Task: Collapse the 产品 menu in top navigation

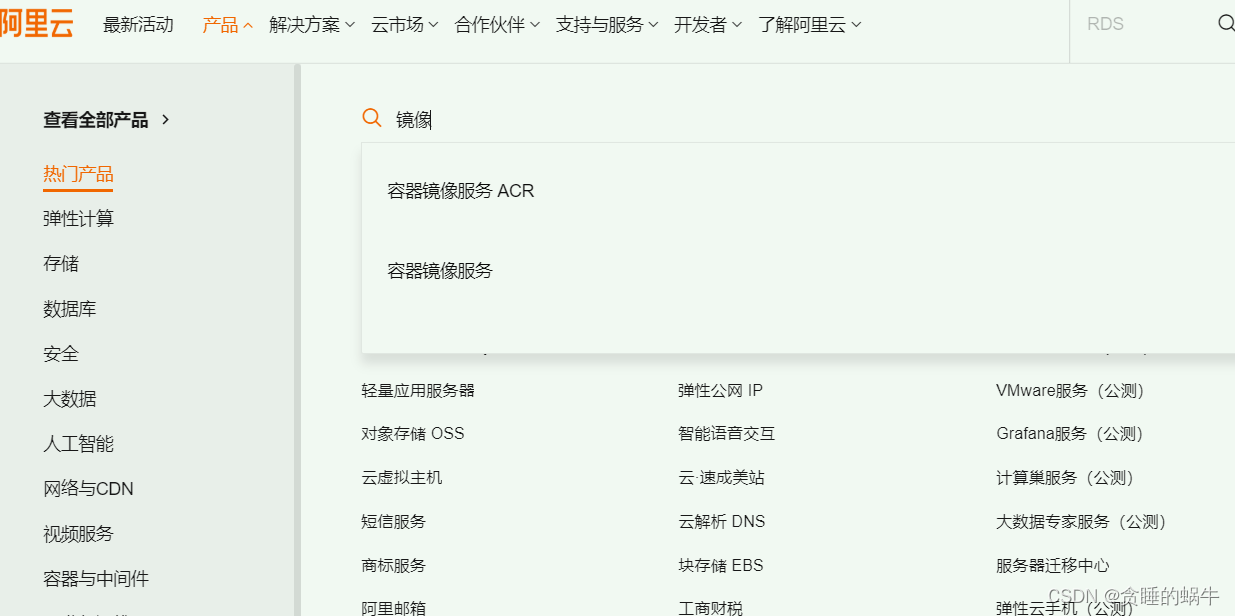Action: pyautogui.click(x=227, y=25)
